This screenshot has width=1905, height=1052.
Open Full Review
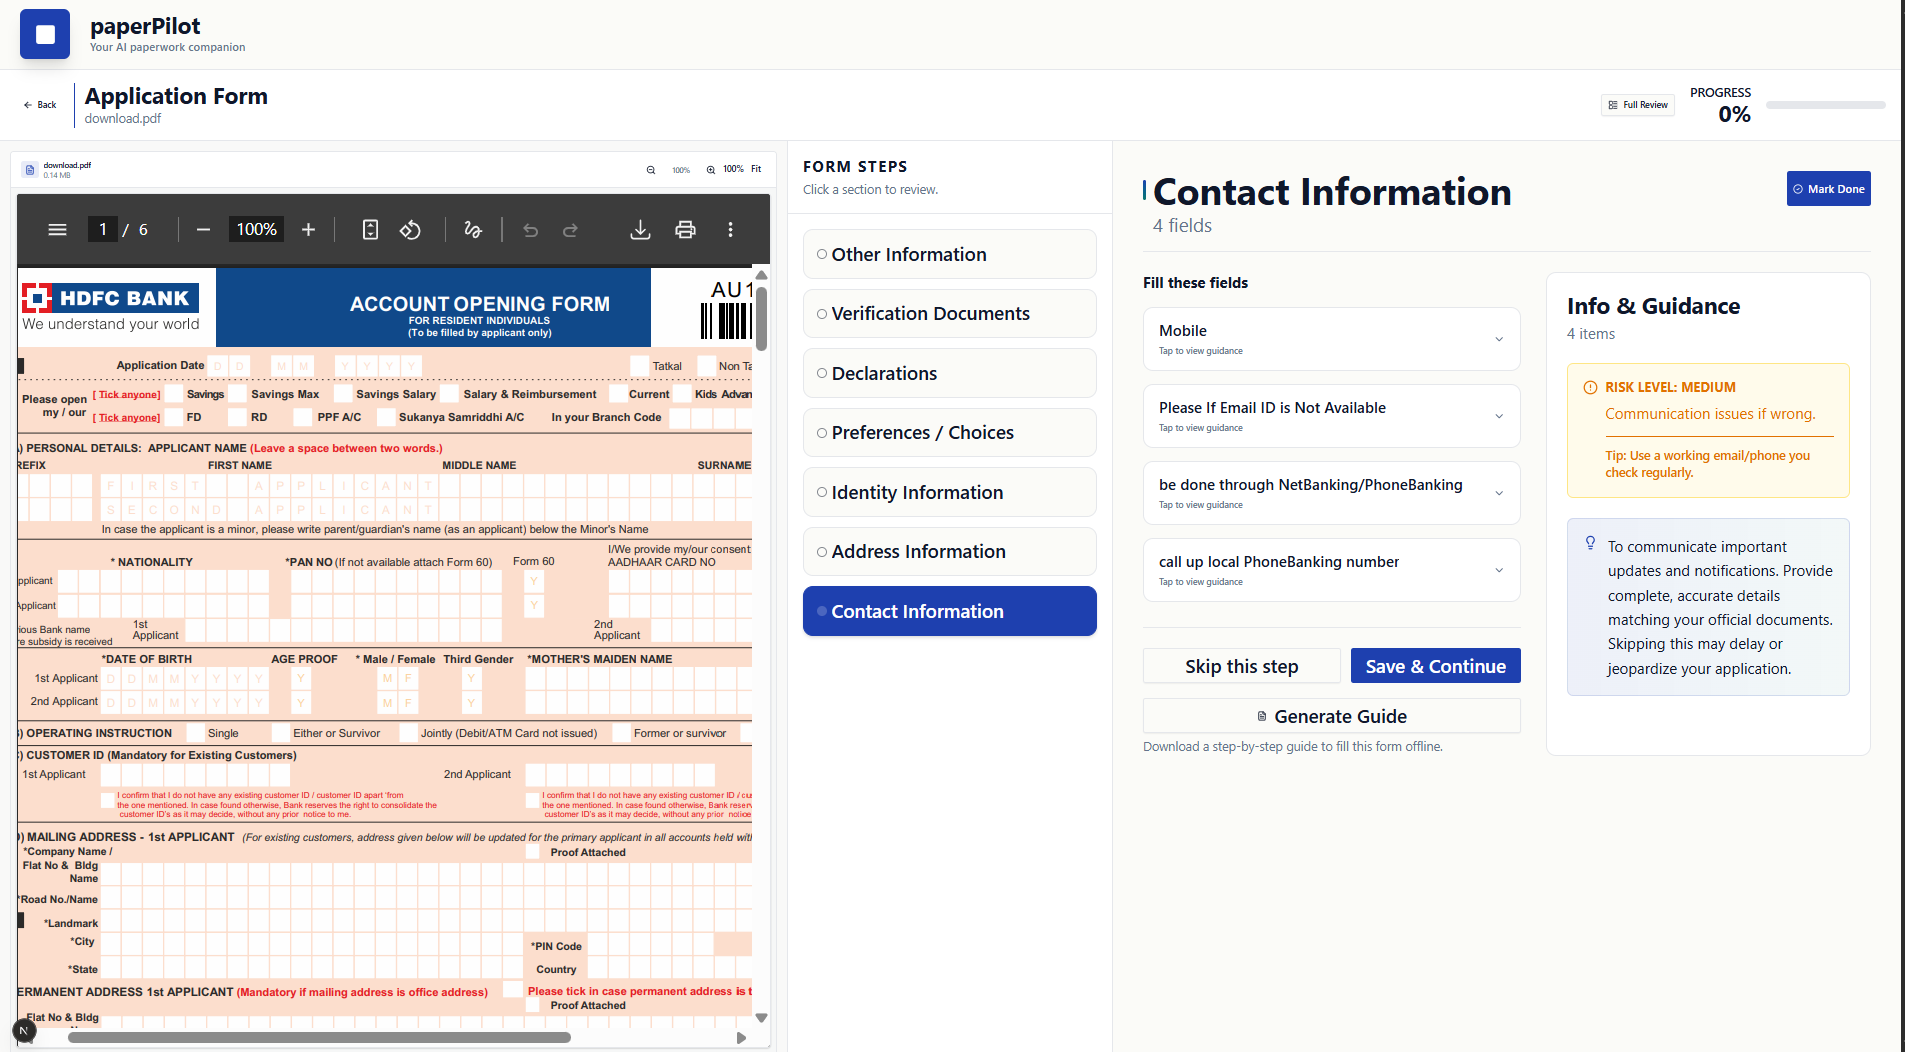tap(1638, 105)
